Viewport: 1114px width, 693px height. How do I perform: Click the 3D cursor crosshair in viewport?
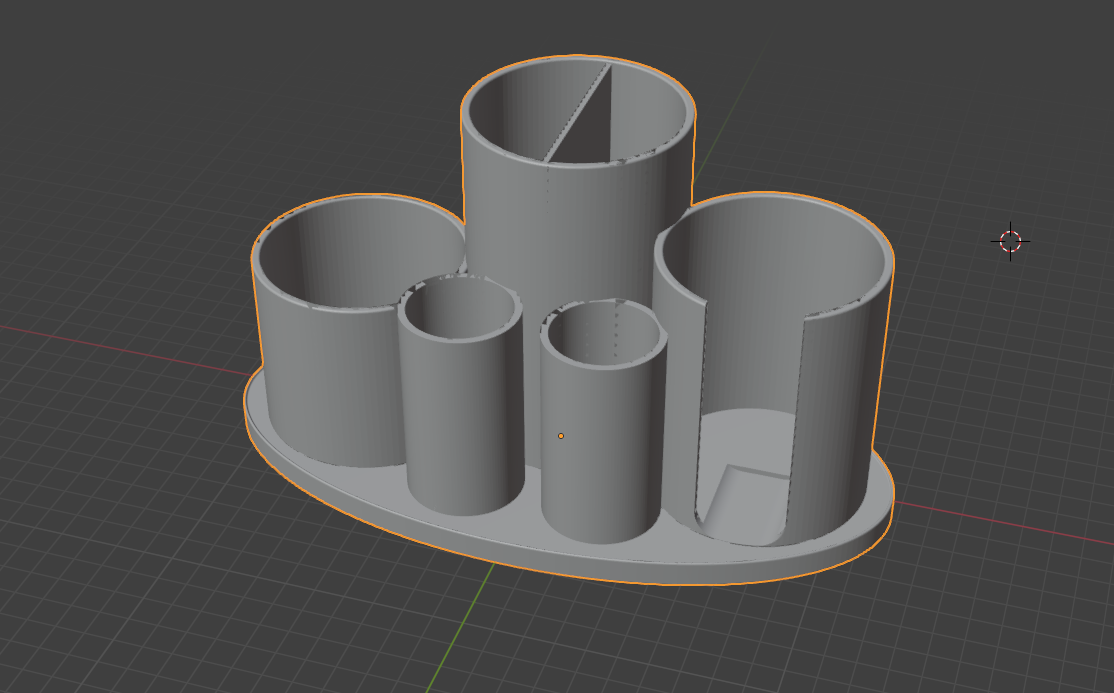[x=1010, y=241]
